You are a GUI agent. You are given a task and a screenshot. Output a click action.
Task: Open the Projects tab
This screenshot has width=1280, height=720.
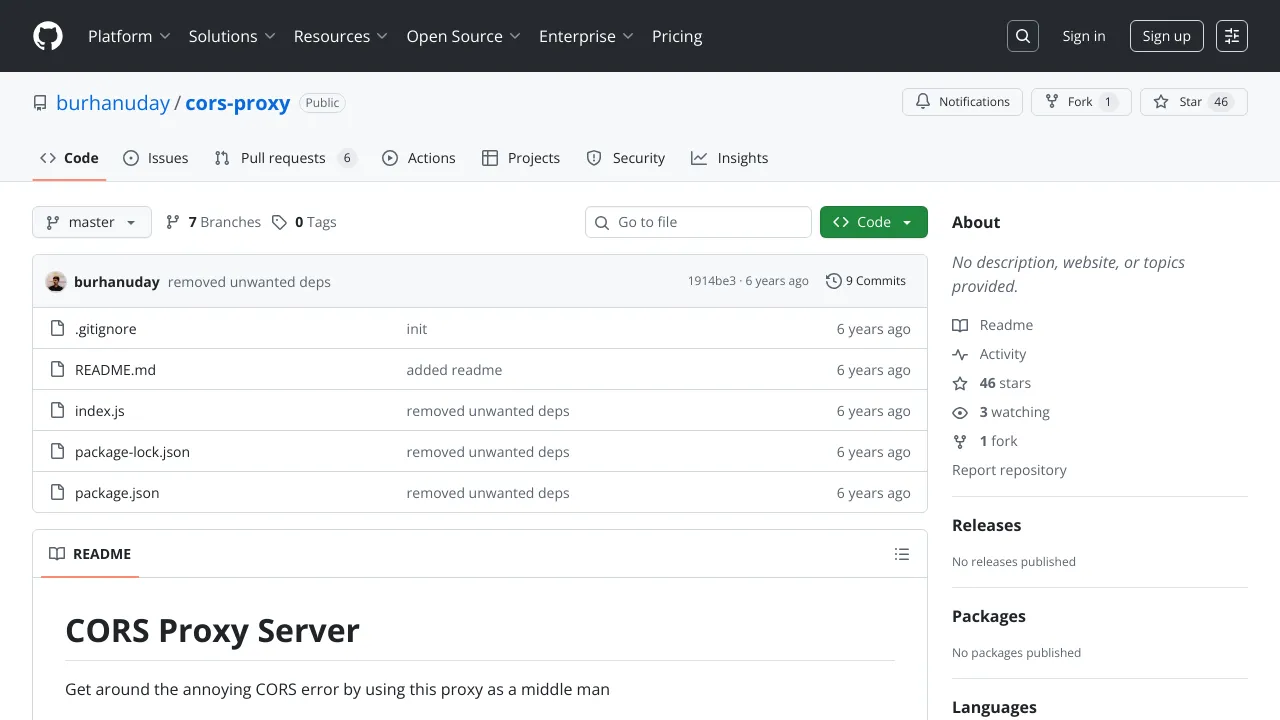521,158
